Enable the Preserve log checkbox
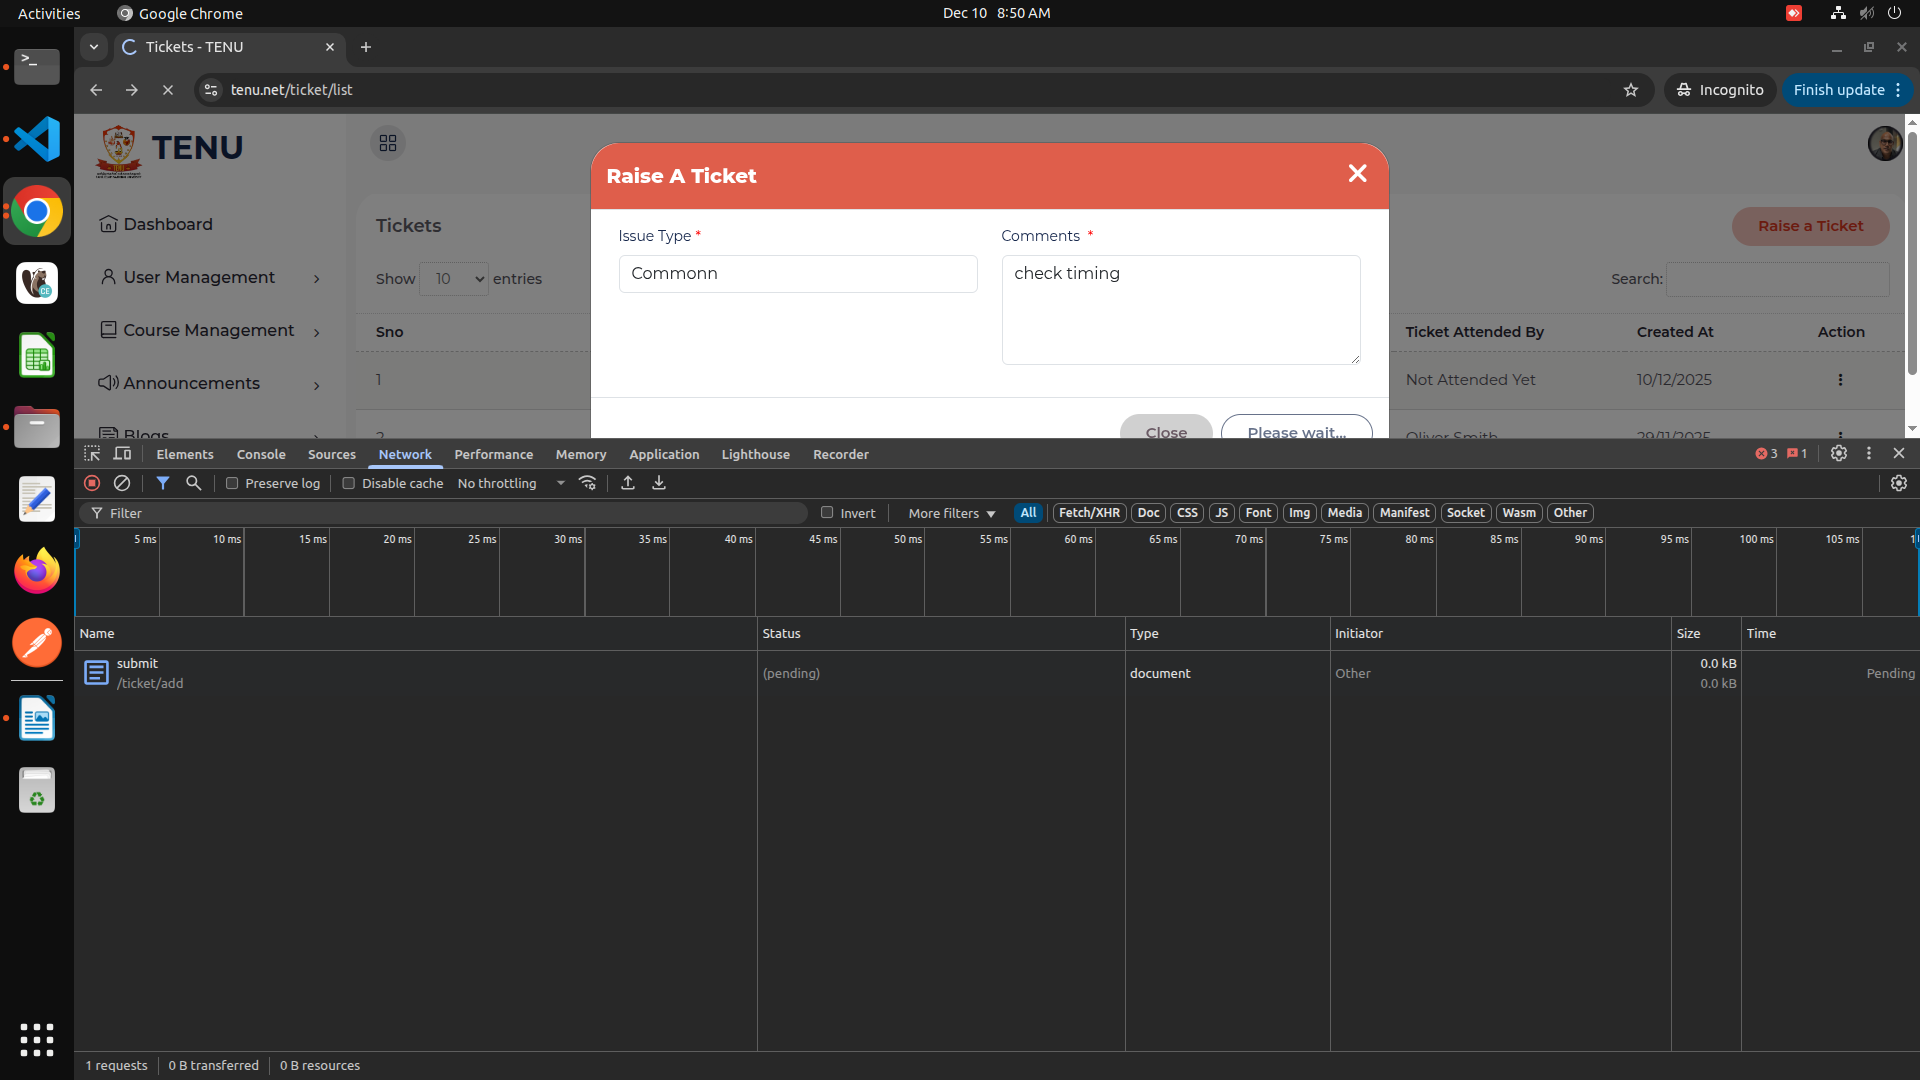 point(232,483)
